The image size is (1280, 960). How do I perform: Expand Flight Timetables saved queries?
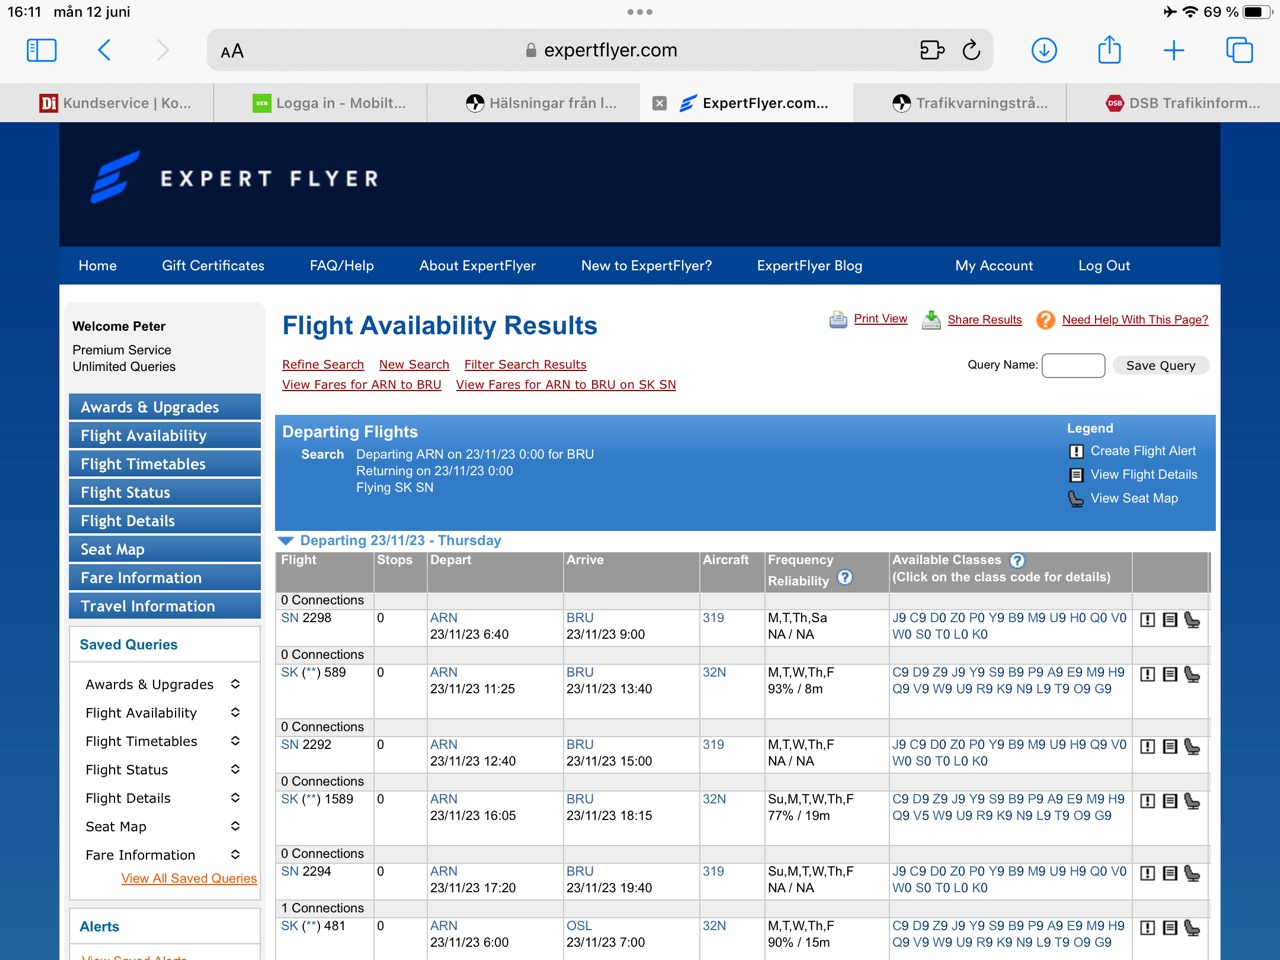(235, 742)
